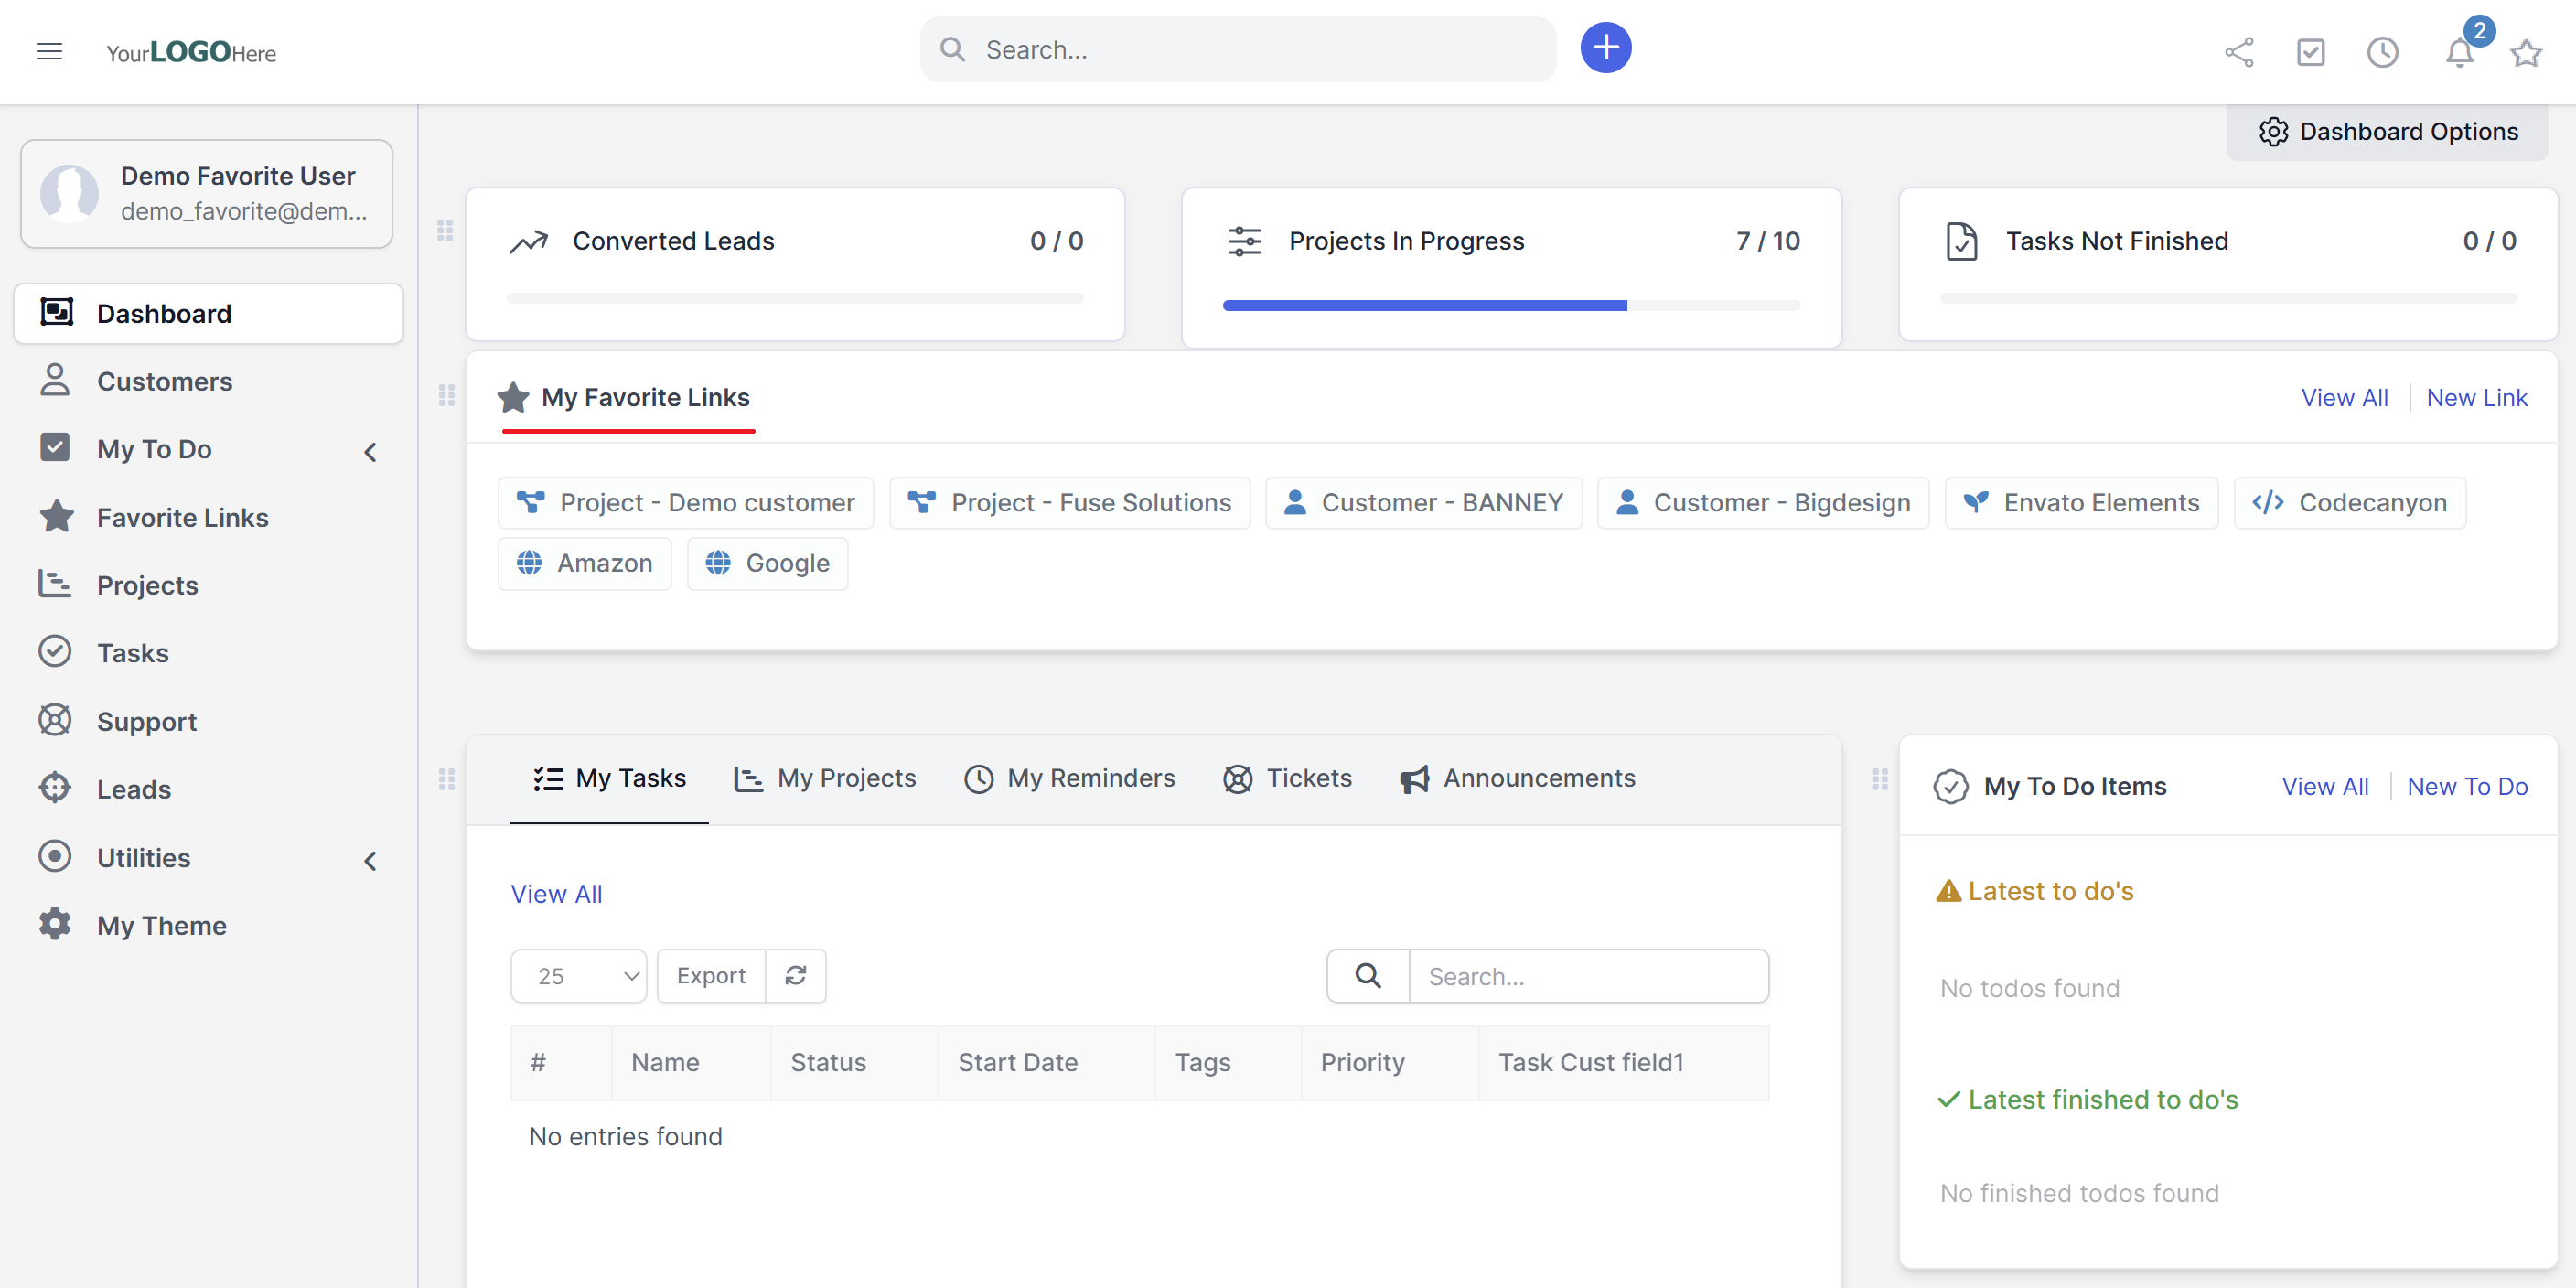Switch to the My Projects tab
2576x1288 pixels.
[x=825, y=778]
